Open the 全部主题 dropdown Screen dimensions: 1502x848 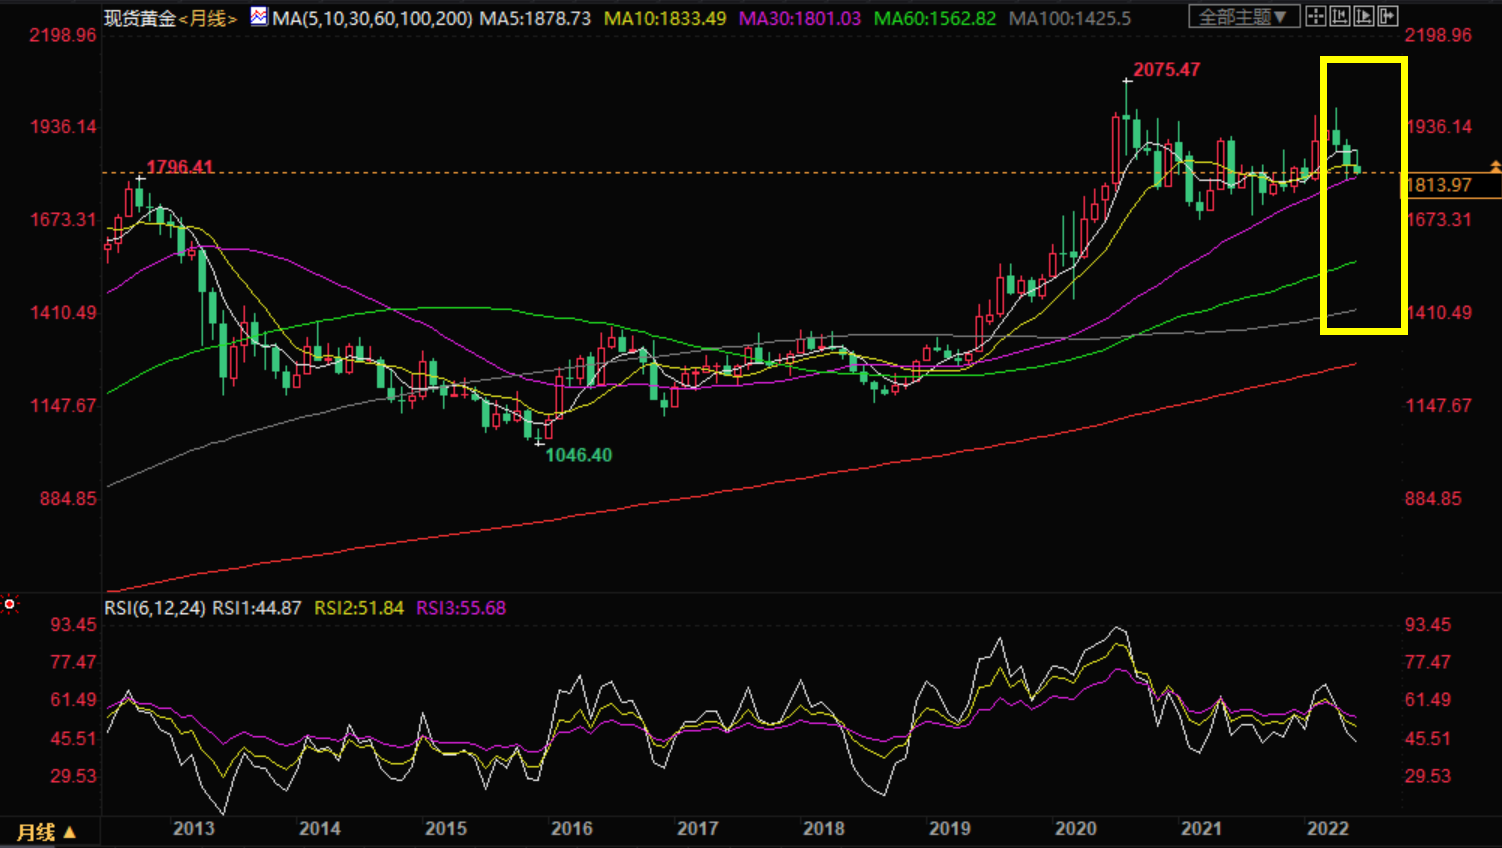click(x=1243, y=16)
